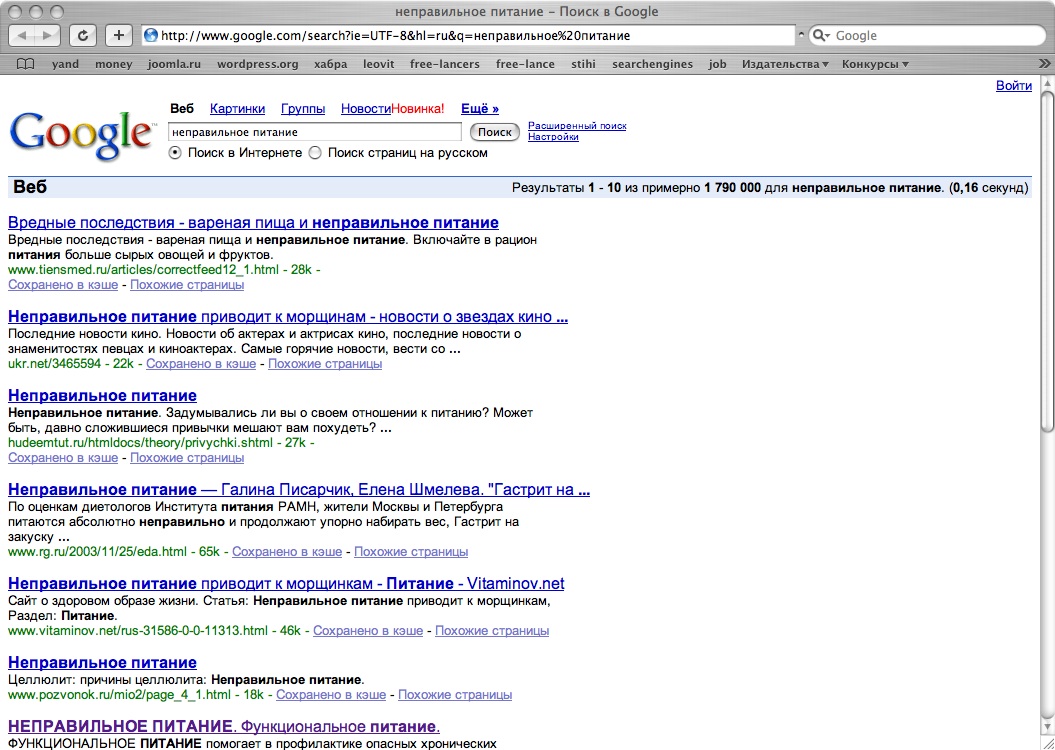Open the searchengines bookmark
1055x750 pixels.
(652, 65)
